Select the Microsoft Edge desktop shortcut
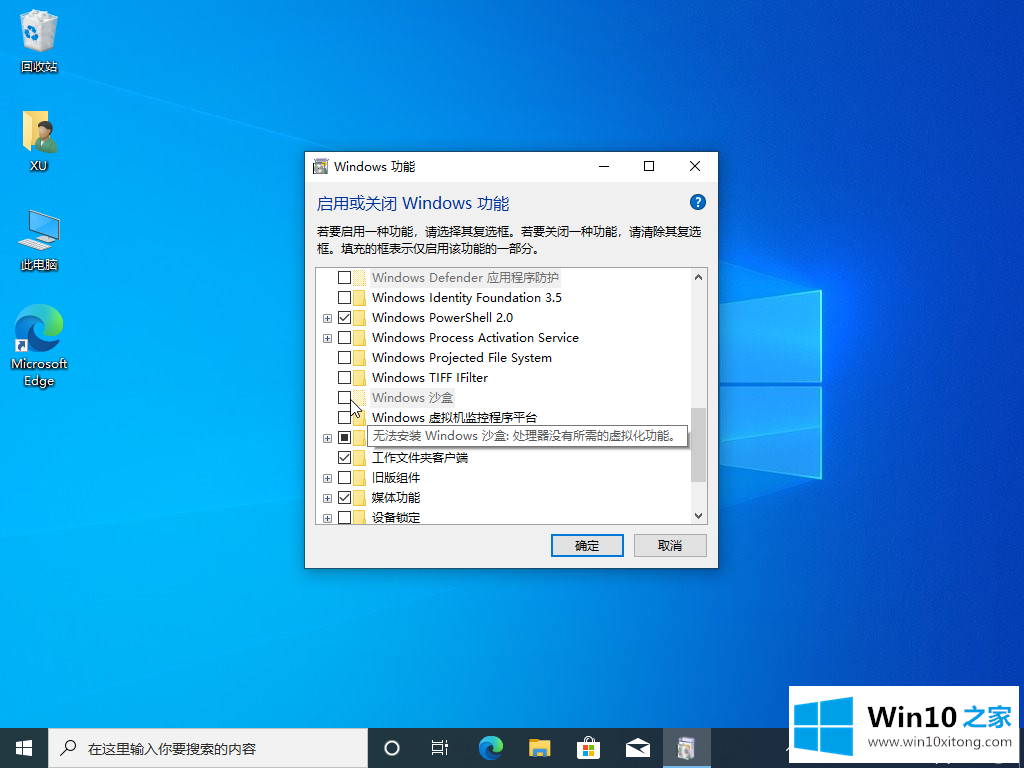This screenshot has height=768, width=1024. coord(39,345)
